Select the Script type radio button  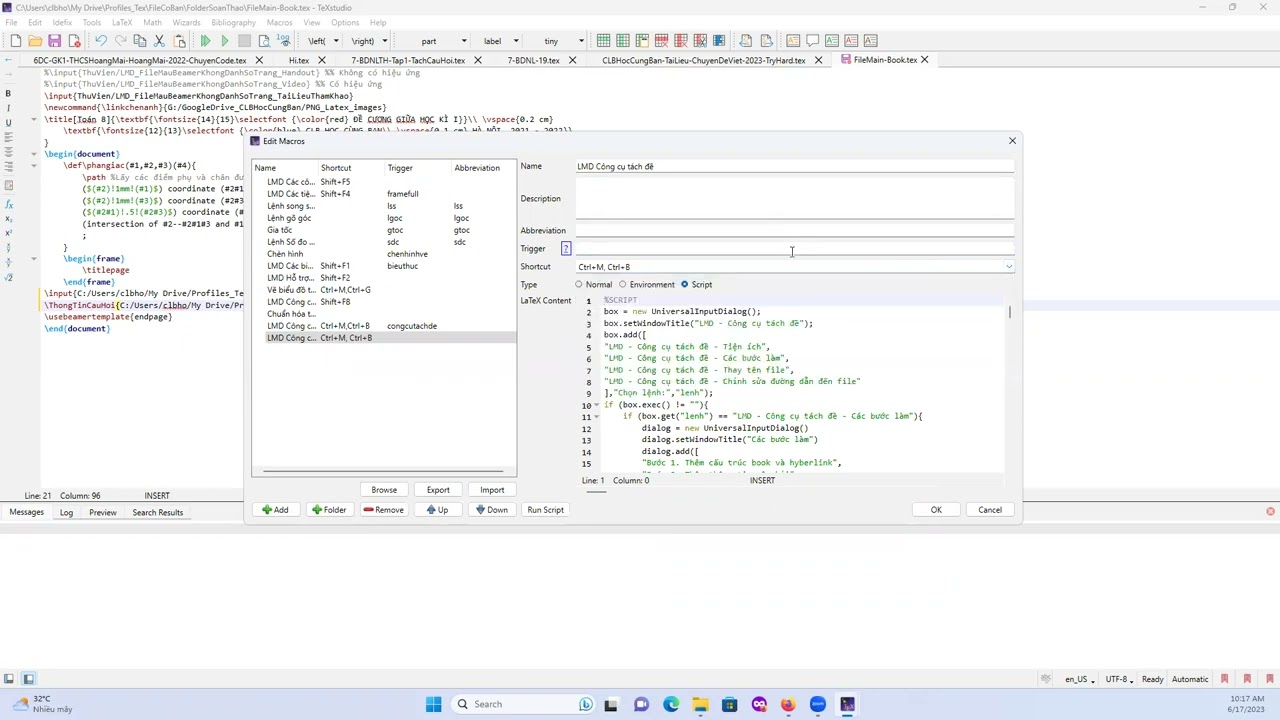(685, 285)
